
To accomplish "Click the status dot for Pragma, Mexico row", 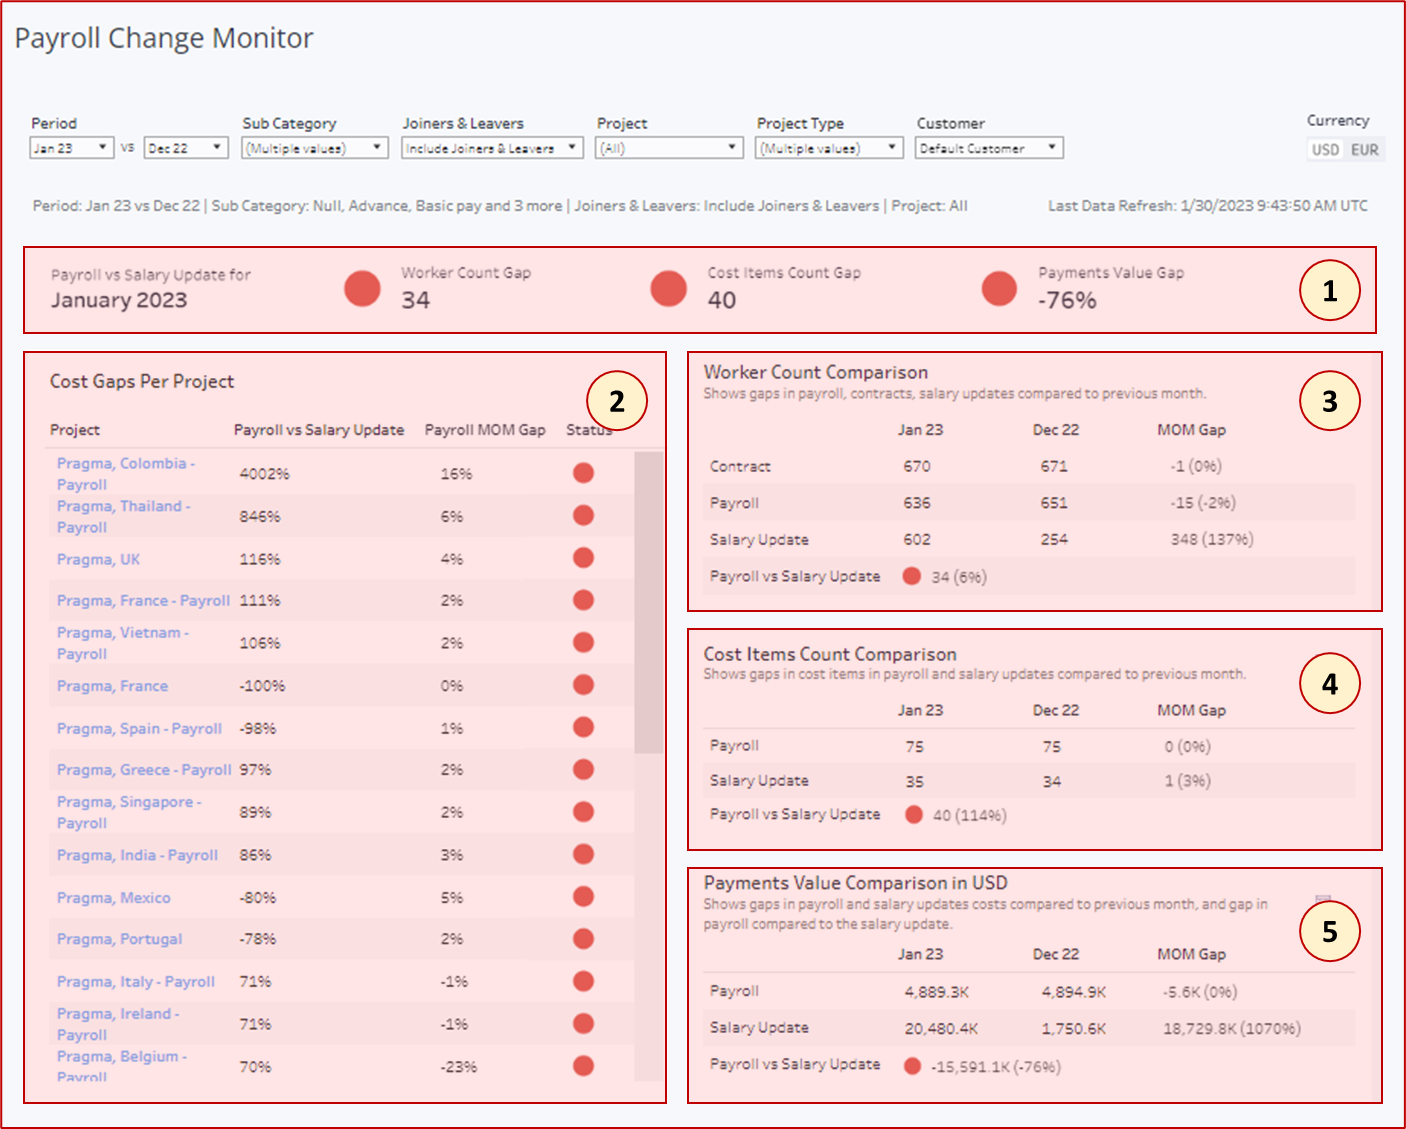I will 583,897.
